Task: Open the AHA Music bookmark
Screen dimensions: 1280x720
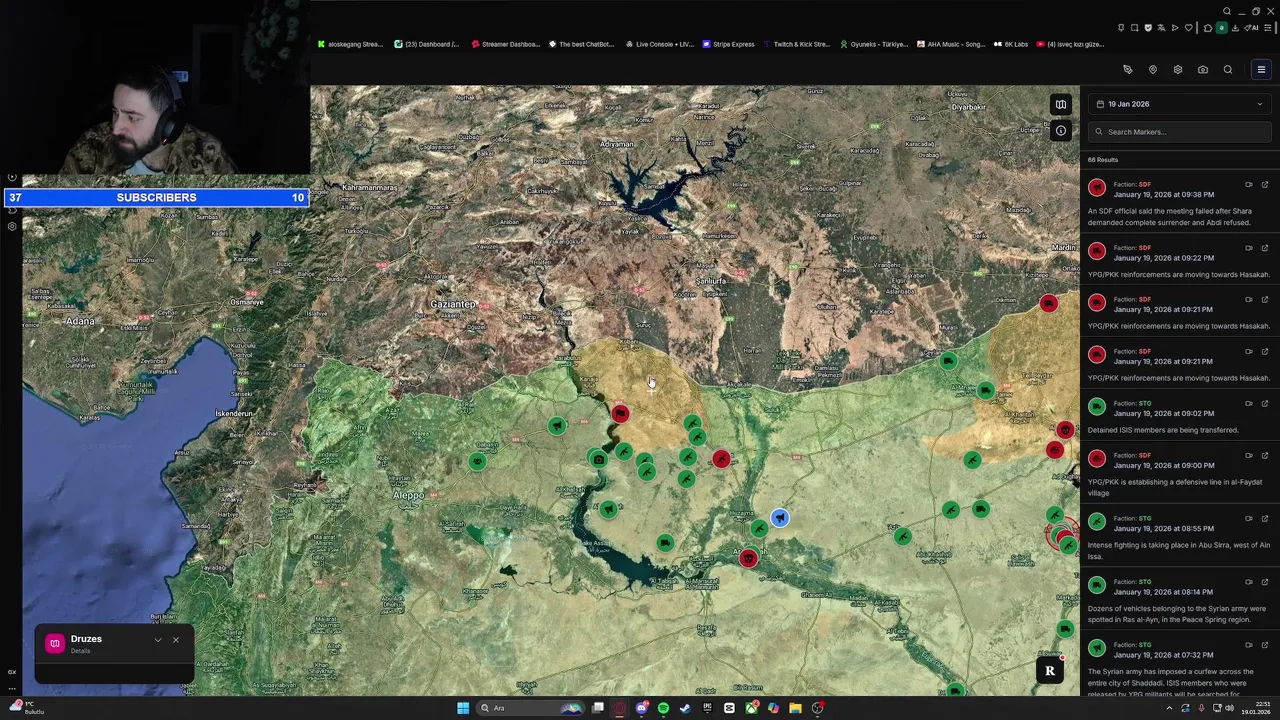Action: click(951, 44)
